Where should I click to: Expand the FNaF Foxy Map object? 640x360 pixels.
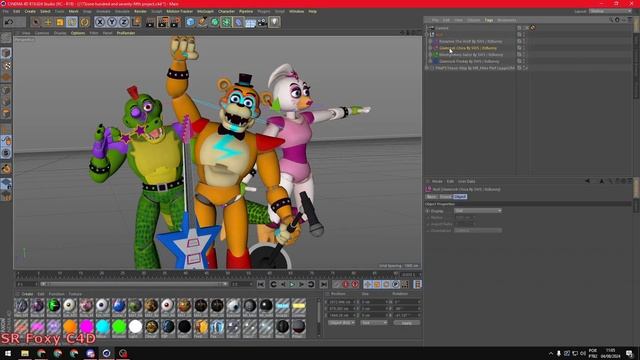427,68
